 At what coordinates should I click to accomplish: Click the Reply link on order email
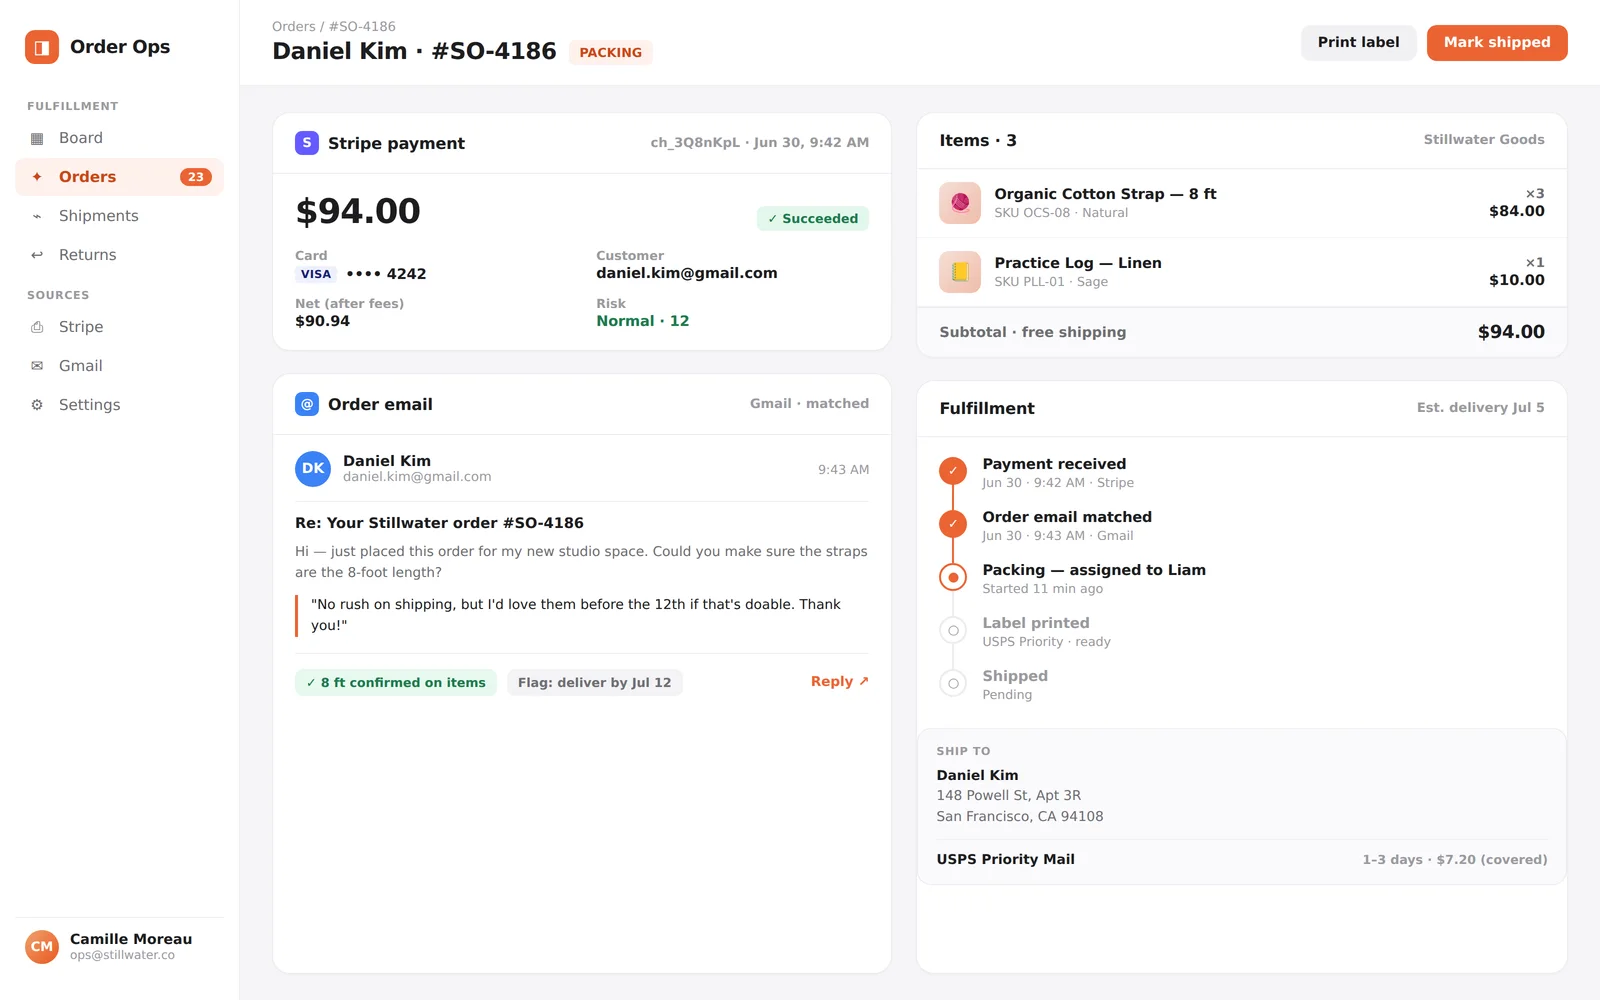(x=840, y=681)
